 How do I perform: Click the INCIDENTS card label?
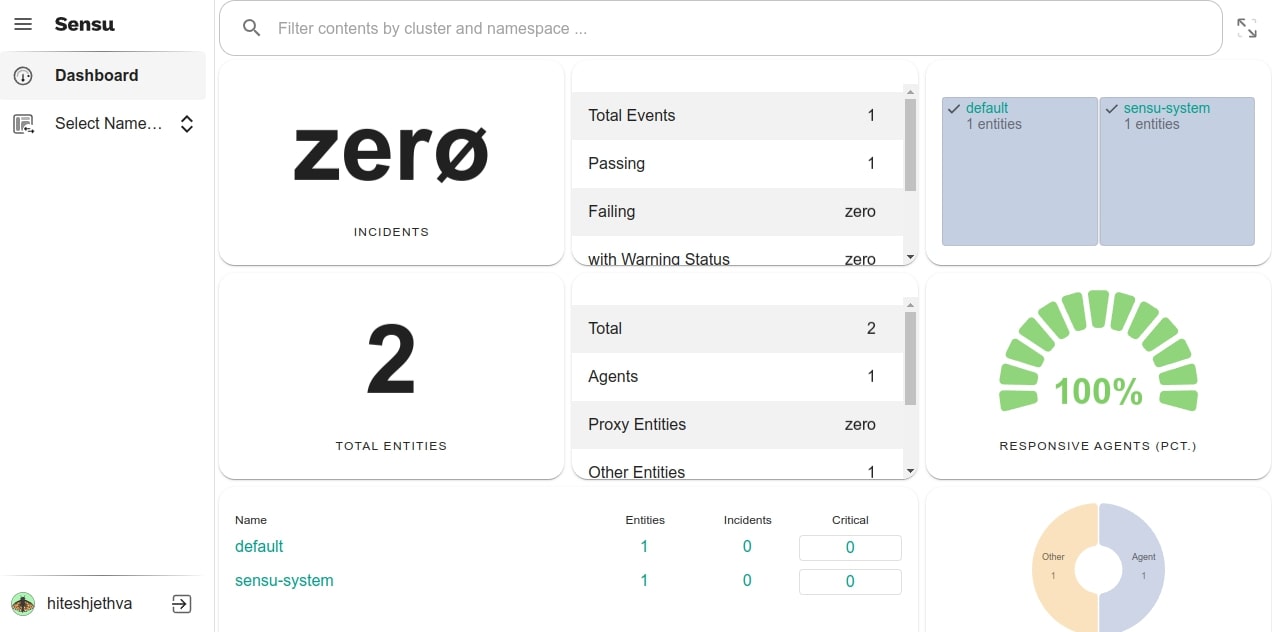[x=391, y=232]
